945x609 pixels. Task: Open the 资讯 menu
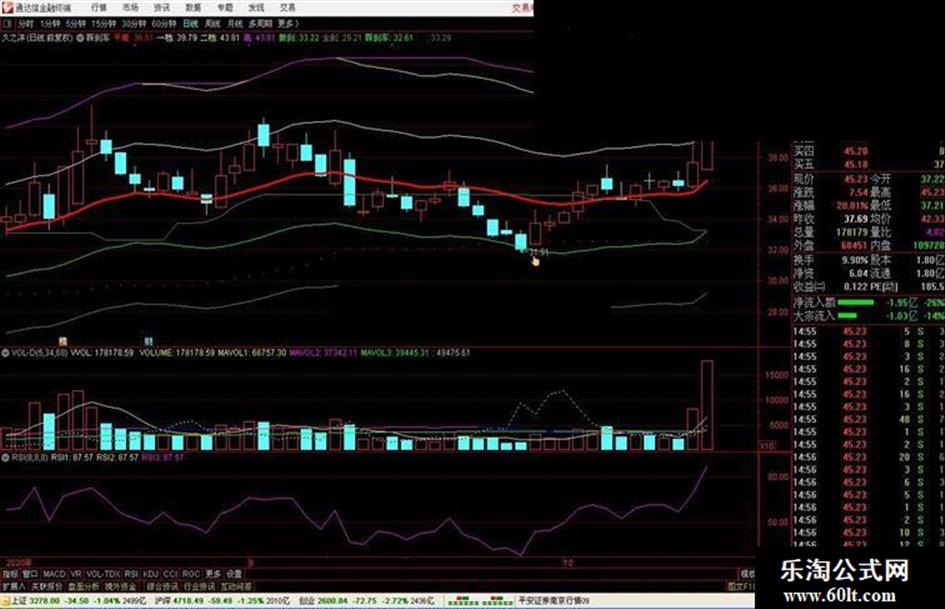162,8
